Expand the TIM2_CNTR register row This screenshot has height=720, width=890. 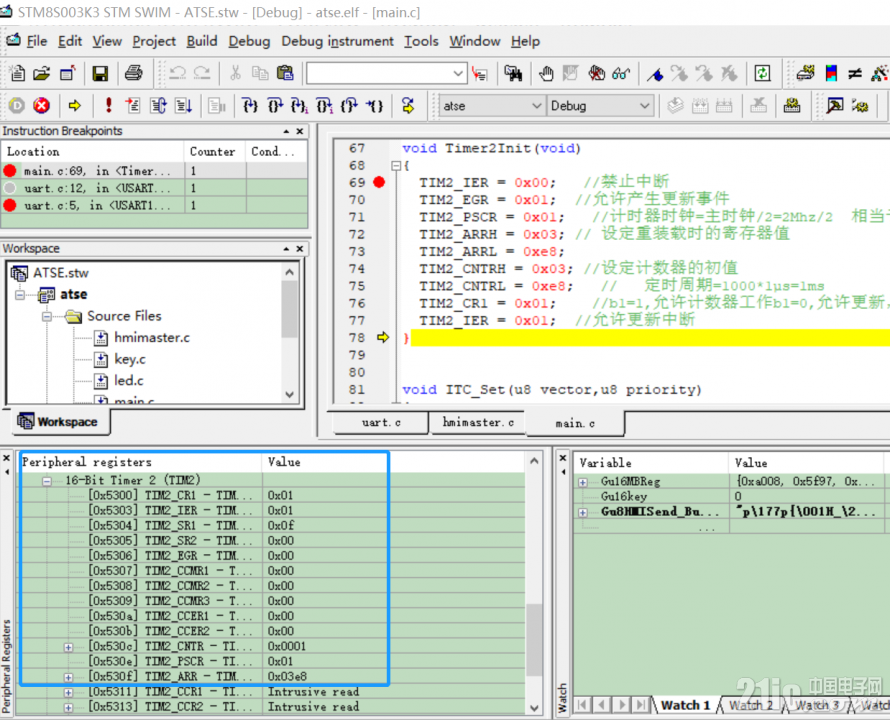(68, 647)
